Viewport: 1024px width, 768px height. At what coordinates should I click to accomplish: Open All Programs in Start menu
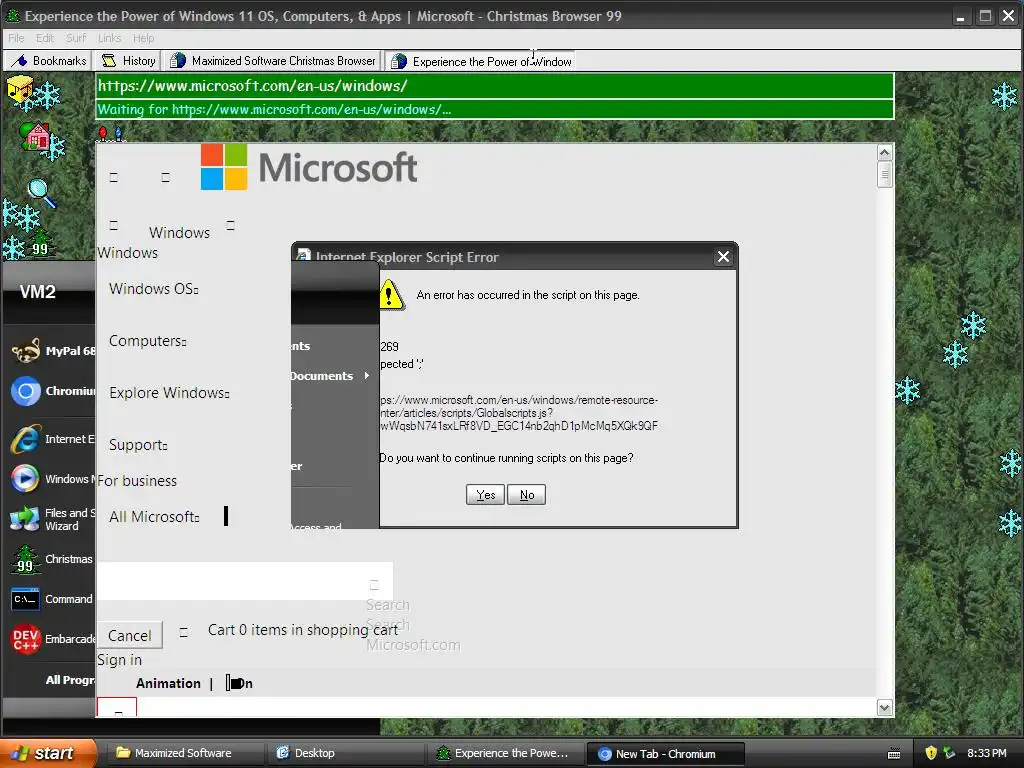pos(69,680)
